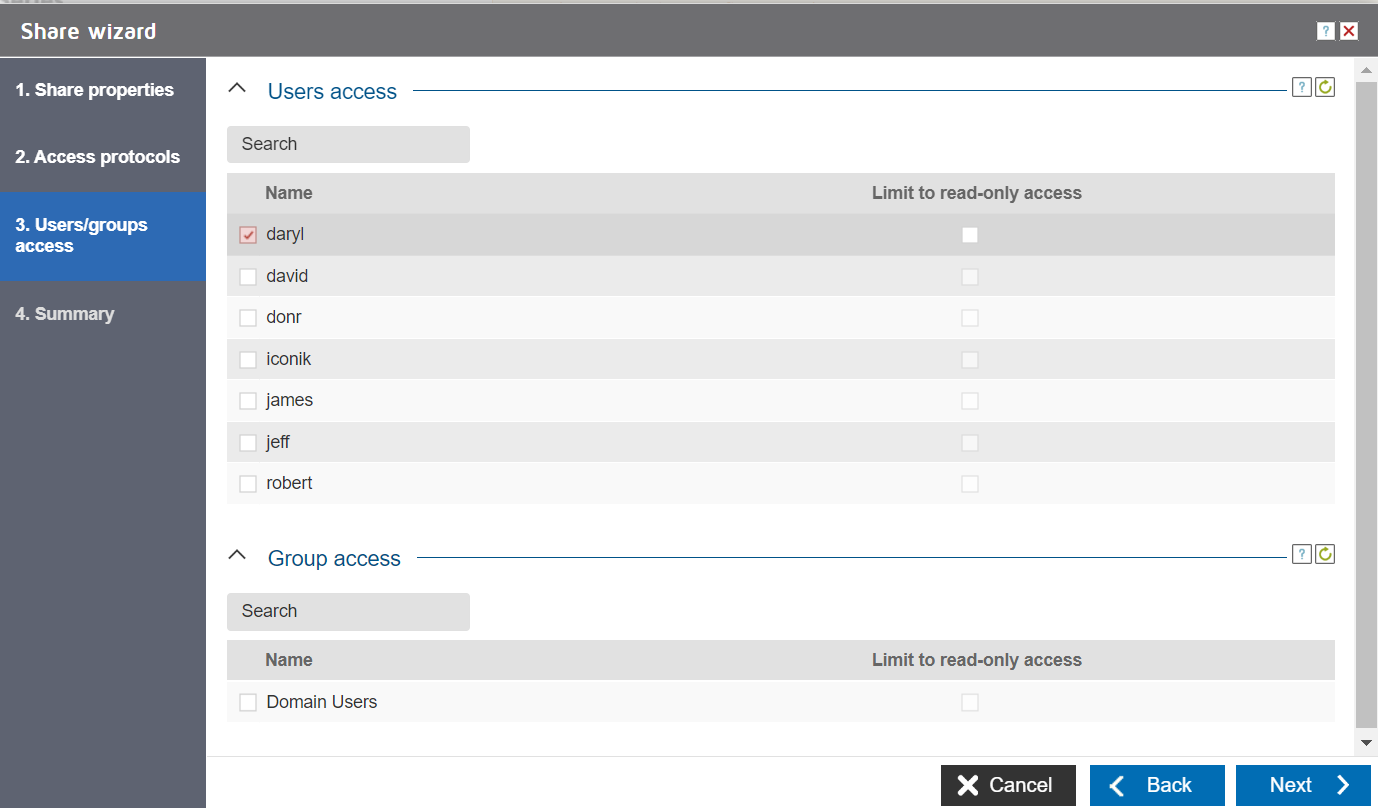Check the iconik user checkbox
This screenshot has height=808, width=1378.
click(248, 360)
